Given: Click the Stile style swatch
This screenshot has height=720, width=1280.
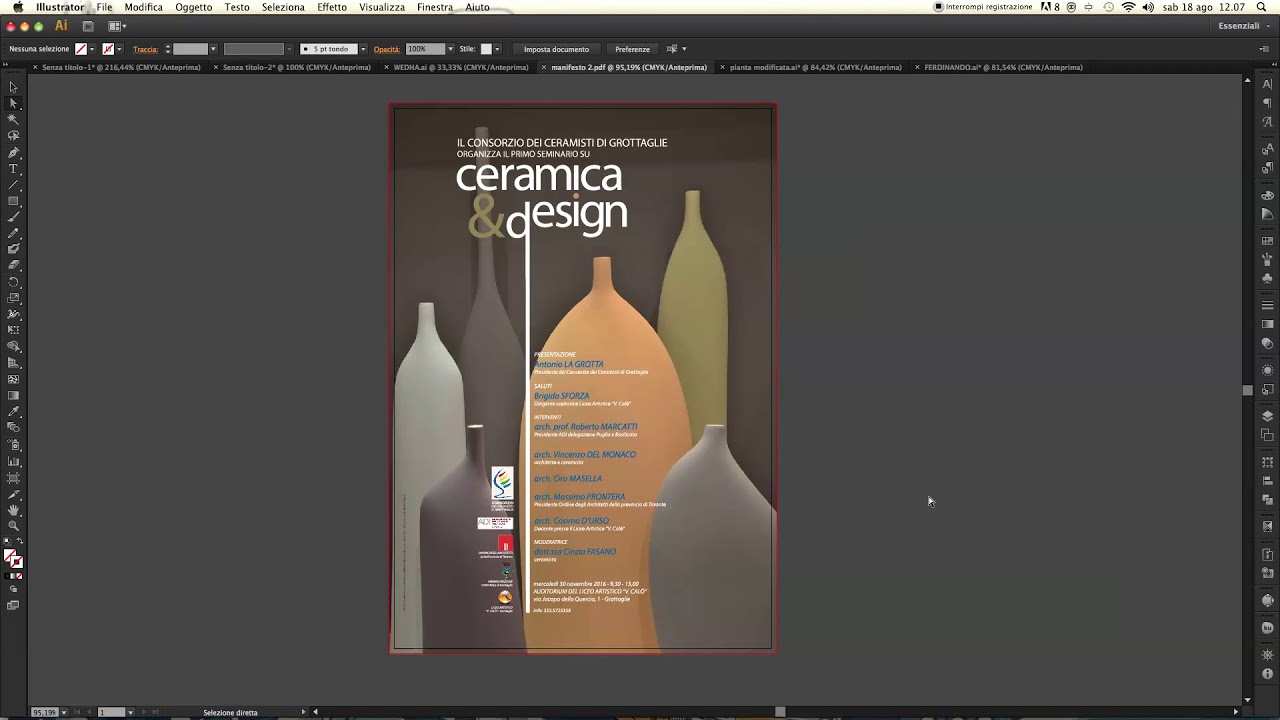Looking at the screenshot, I should (x=486, y=49).
